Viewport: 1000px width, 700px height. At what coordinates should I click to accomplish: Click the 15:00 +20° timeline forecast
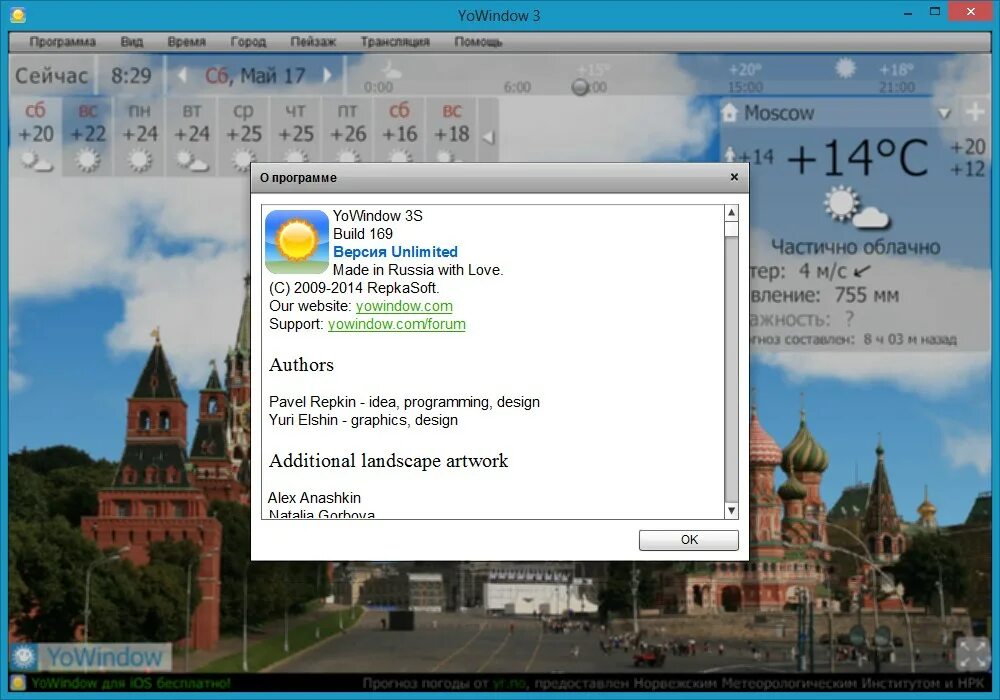[745, 78]
